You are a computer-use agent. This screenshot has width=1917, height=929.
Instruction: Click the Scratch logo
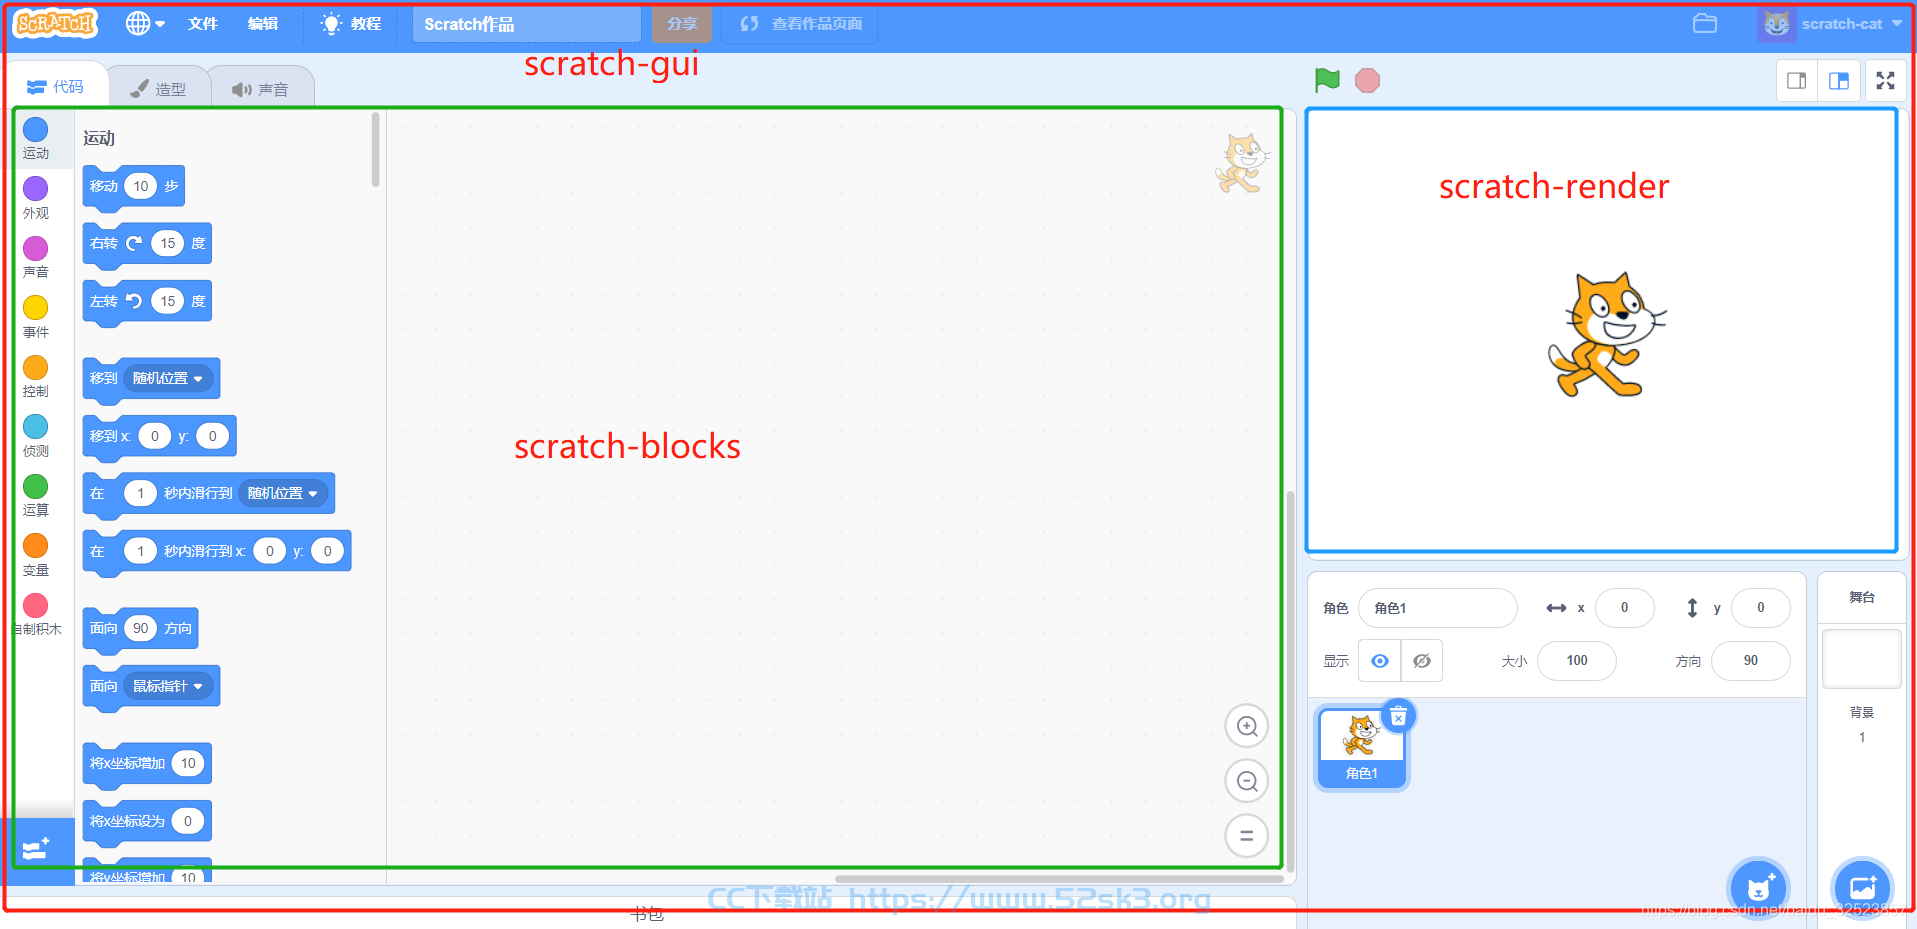click(x=56, y=23)
